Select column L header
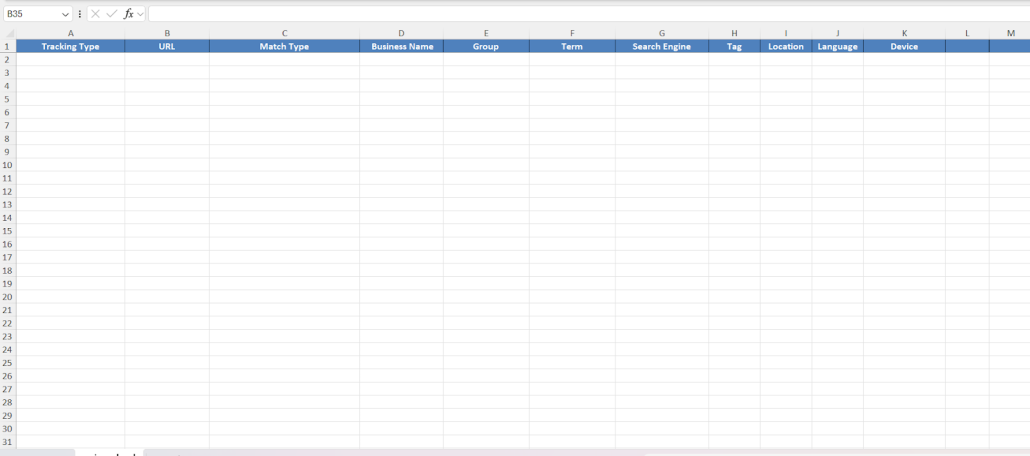Viewport: 1030px width, 456px height. (x=968, y=33)
